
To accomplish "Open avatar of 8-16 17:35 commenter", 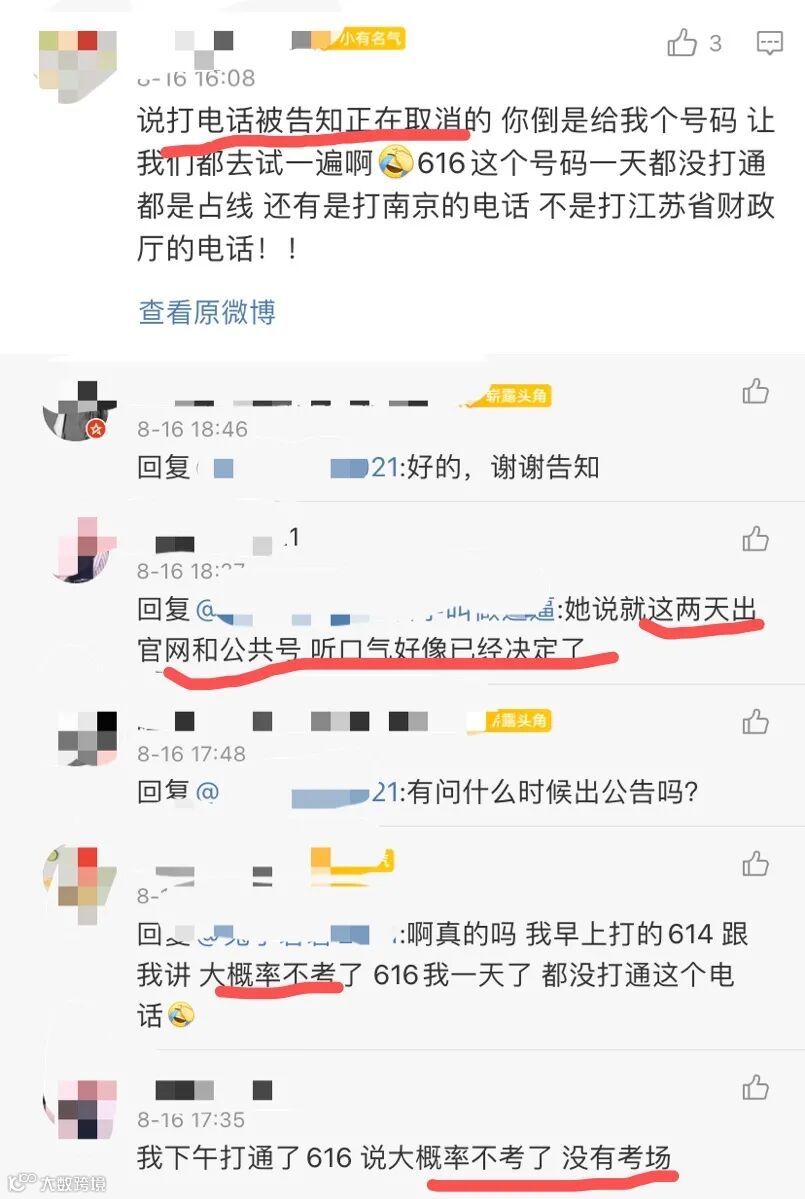I will [87, 1109].
